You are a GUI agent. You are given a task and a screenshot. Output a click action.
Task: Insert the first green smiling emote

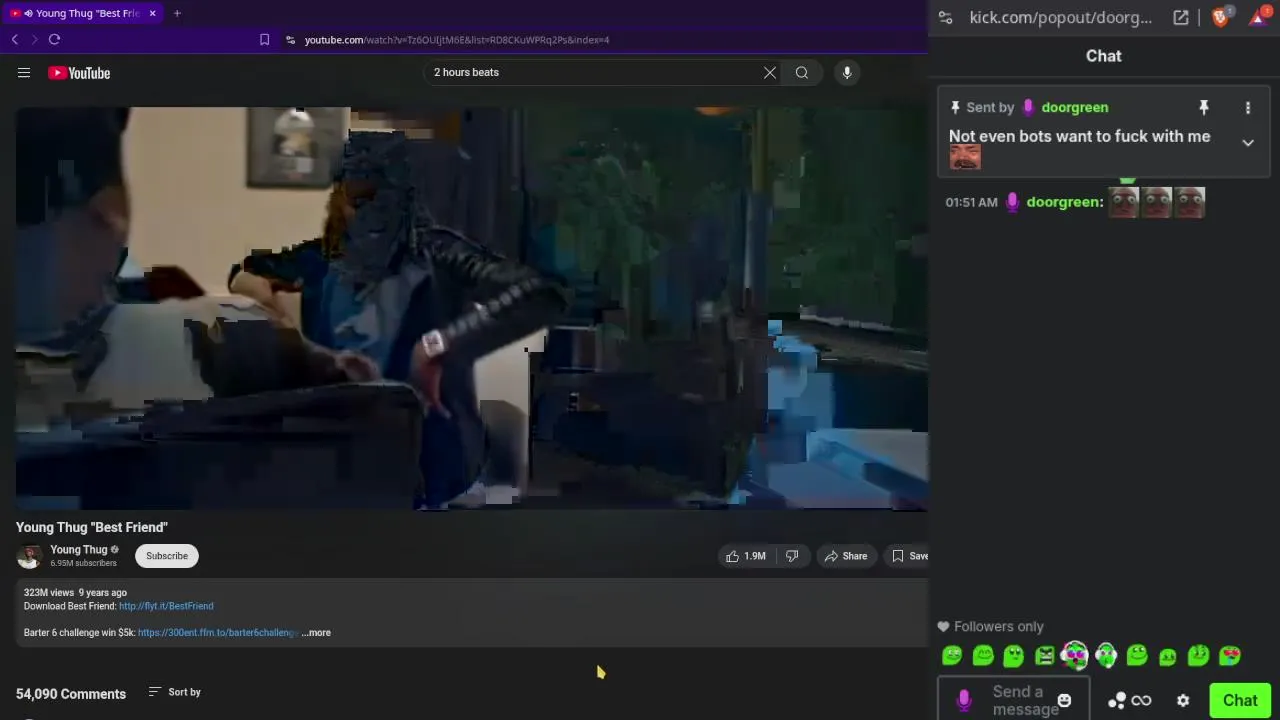click(x=952, y=656)
